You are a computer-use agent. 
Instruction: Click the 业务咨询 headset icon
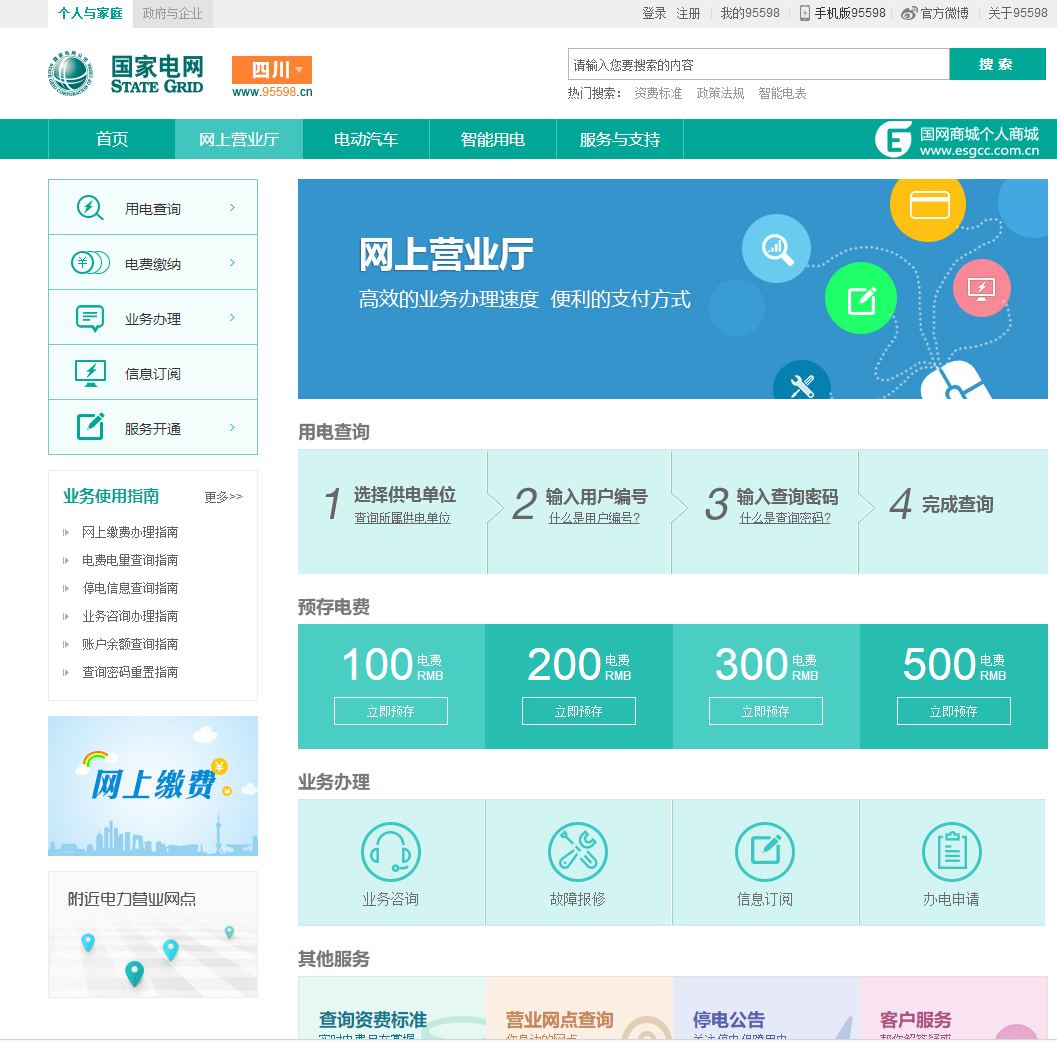coord(391,852)
